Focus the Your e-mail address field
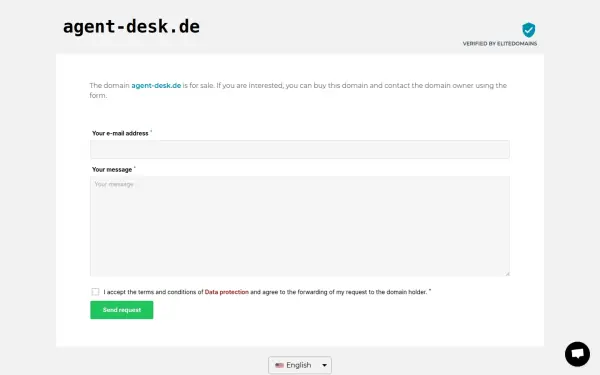Screen dimensions: 600x375 (x=300, y=149)
